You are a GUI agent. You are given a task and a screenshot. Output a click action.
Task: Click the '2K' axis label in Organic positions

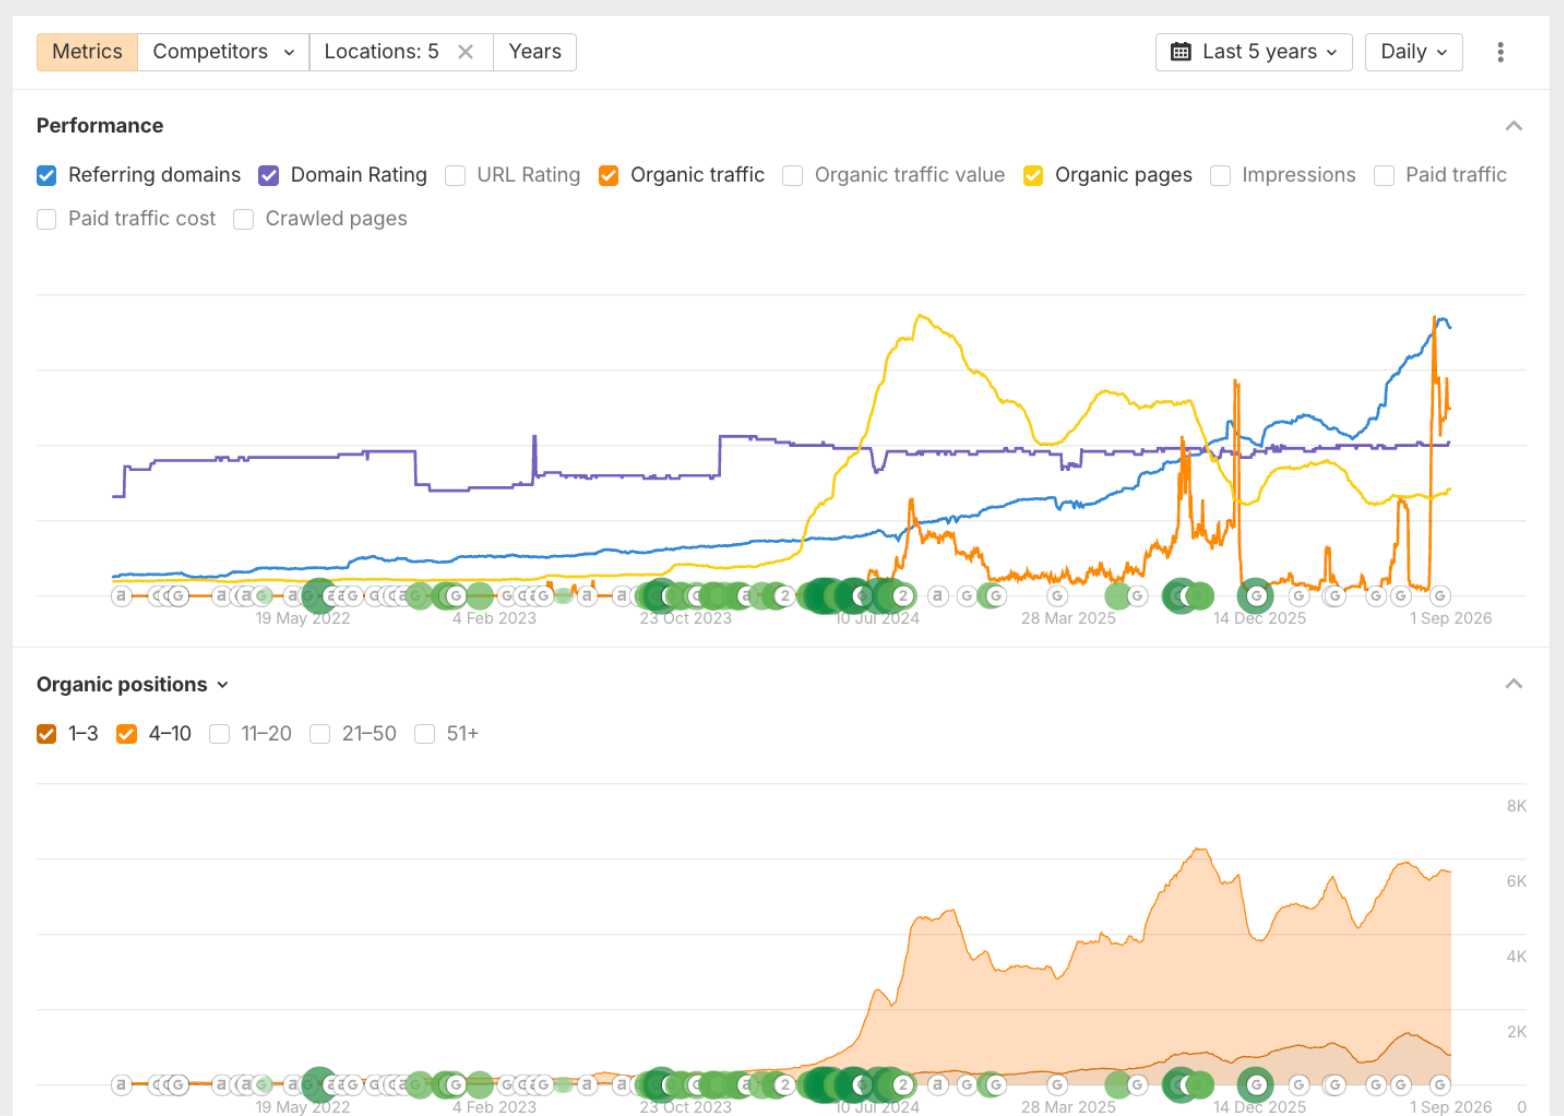(x=1516, y=1032)
